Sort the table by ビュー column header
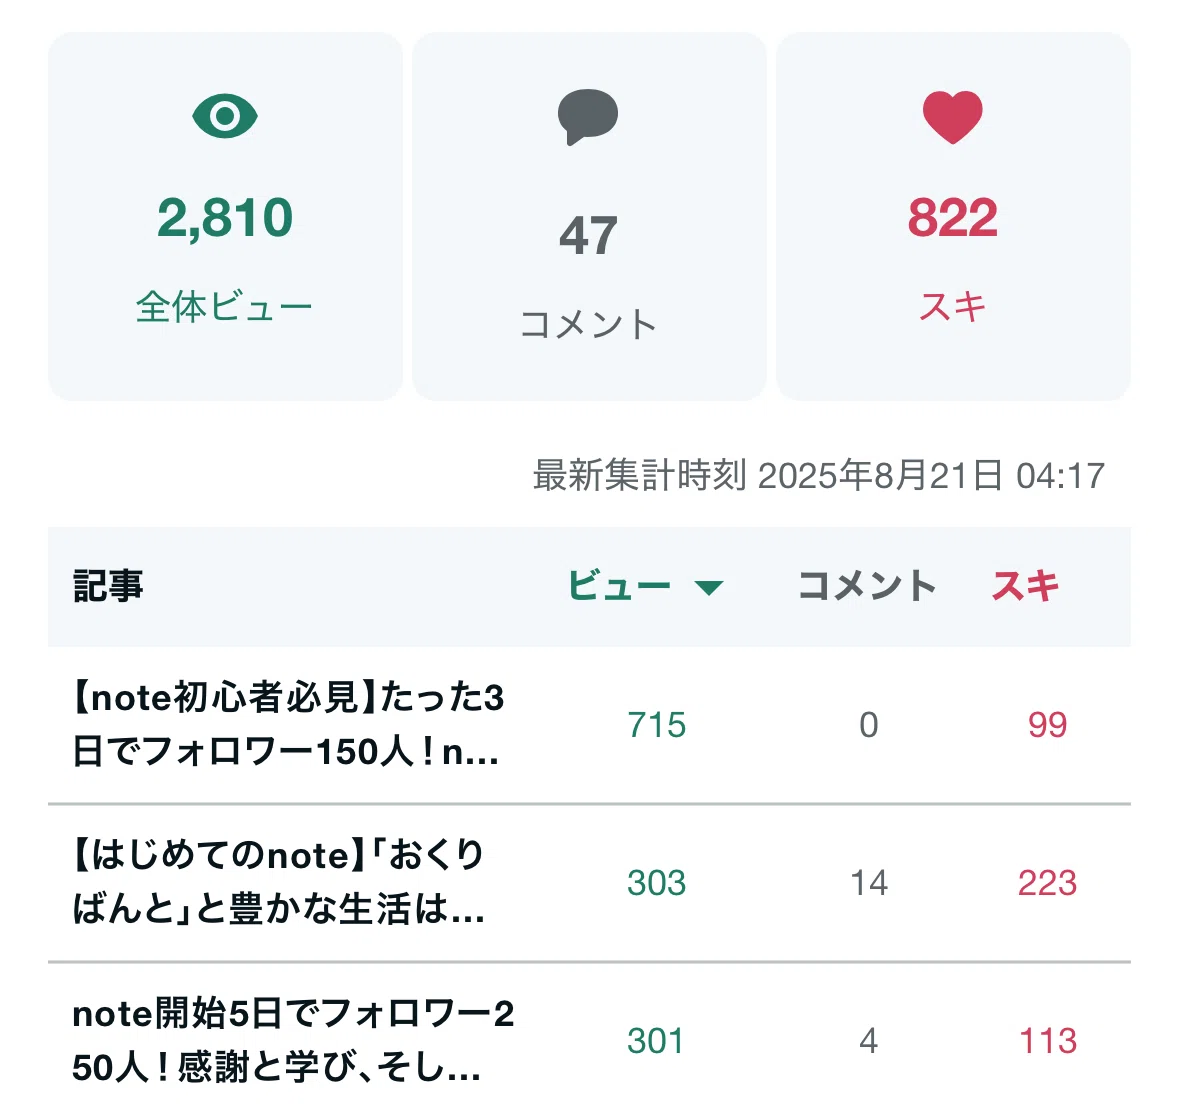 pos(619,586)
